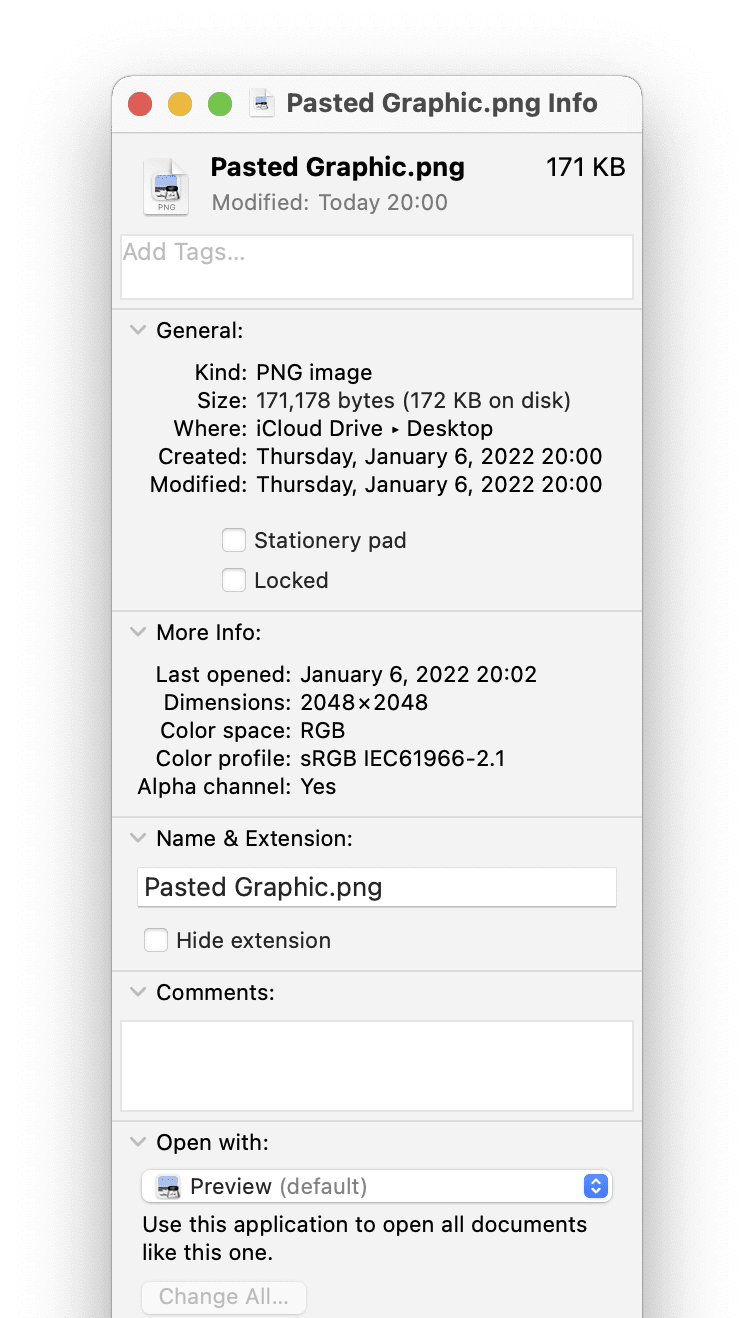Viewport: 754px width, 1318px height.
Task: Click the Pasted Graphic.png name field
Action: coord(376,887)
